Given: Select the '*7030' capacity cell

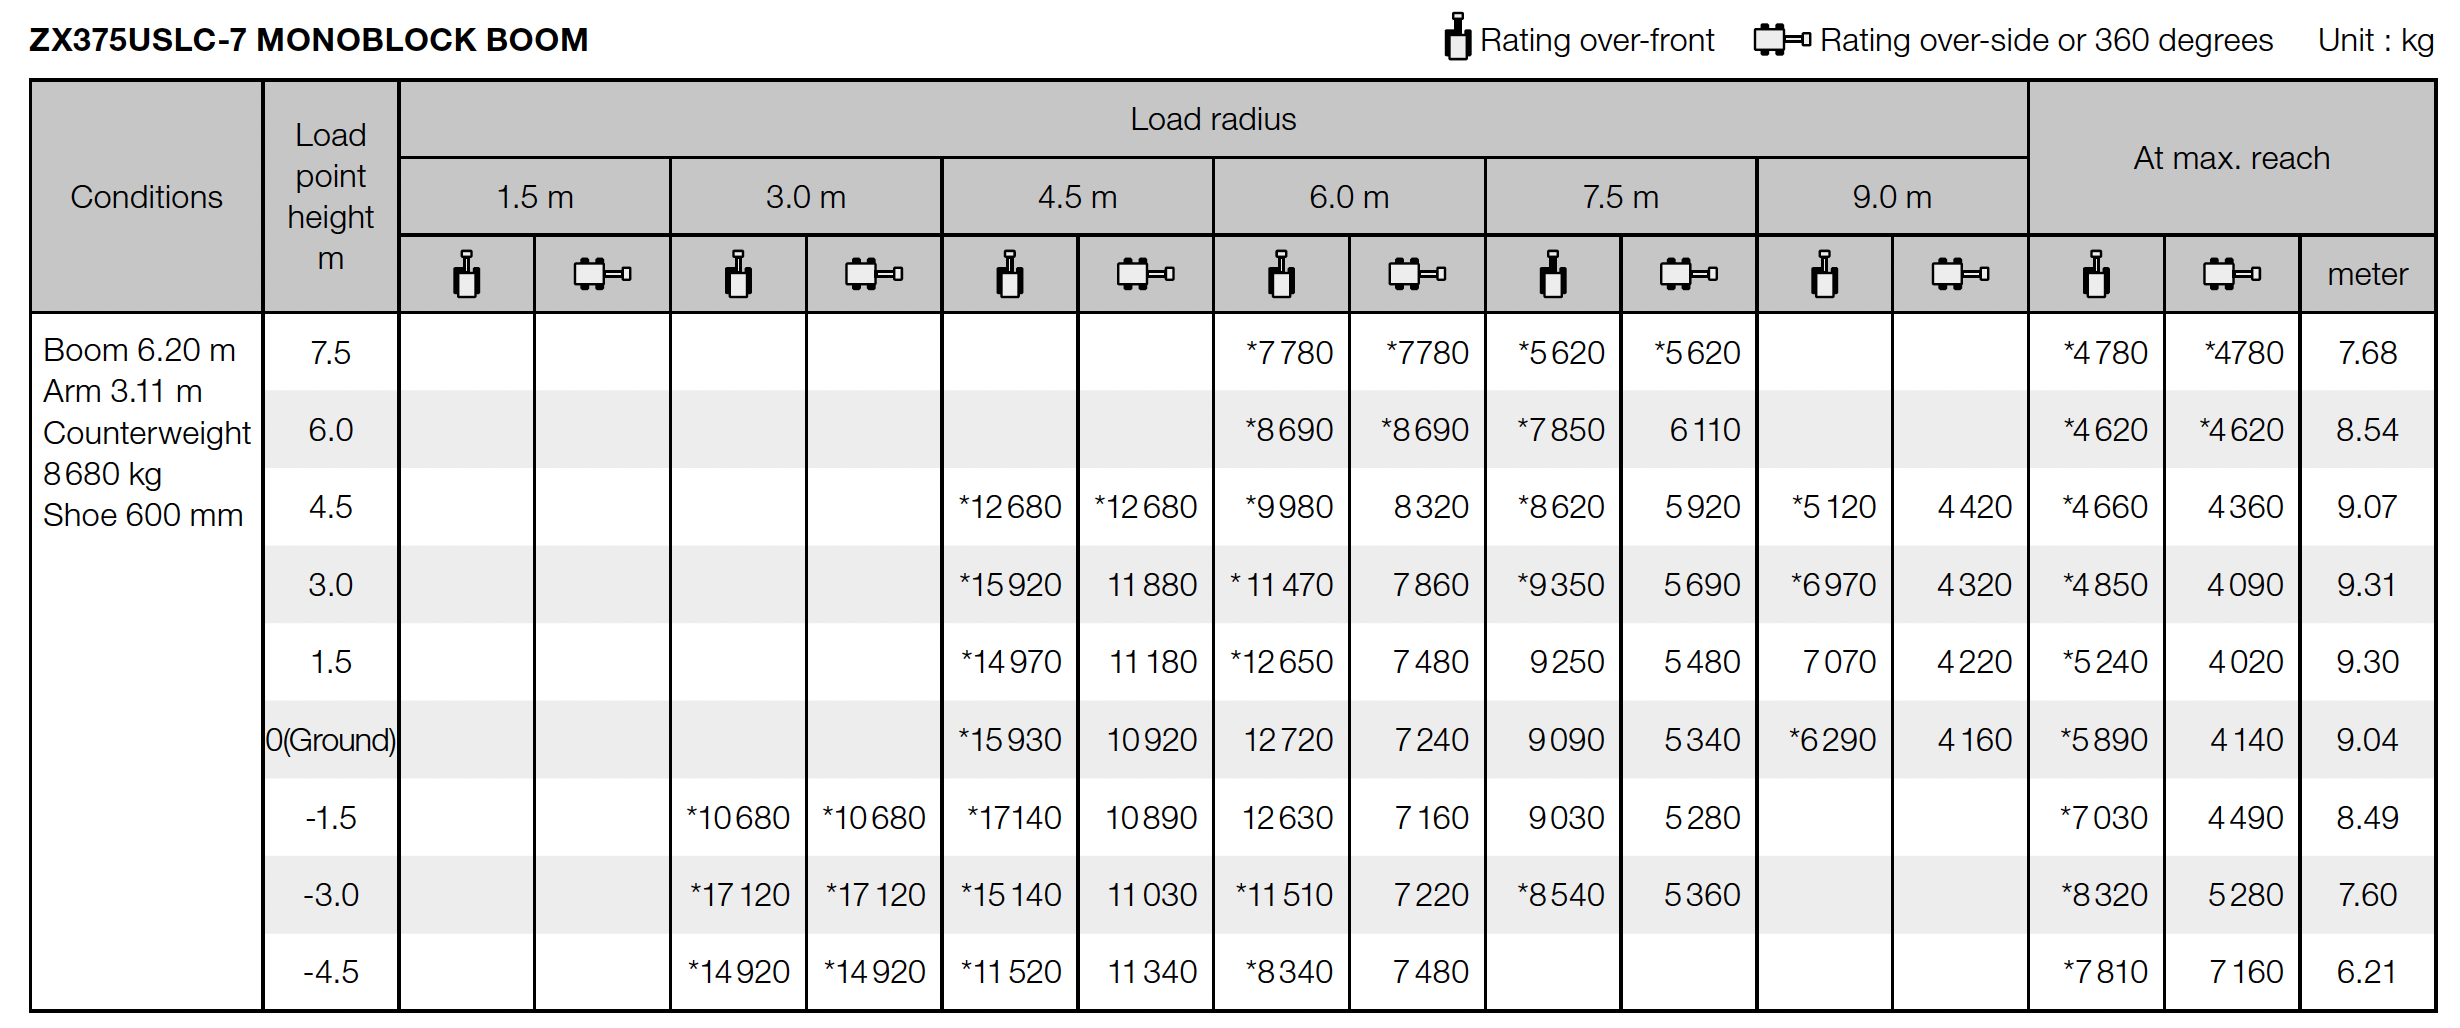Looking at the screenshot, I should [2104, 818].
